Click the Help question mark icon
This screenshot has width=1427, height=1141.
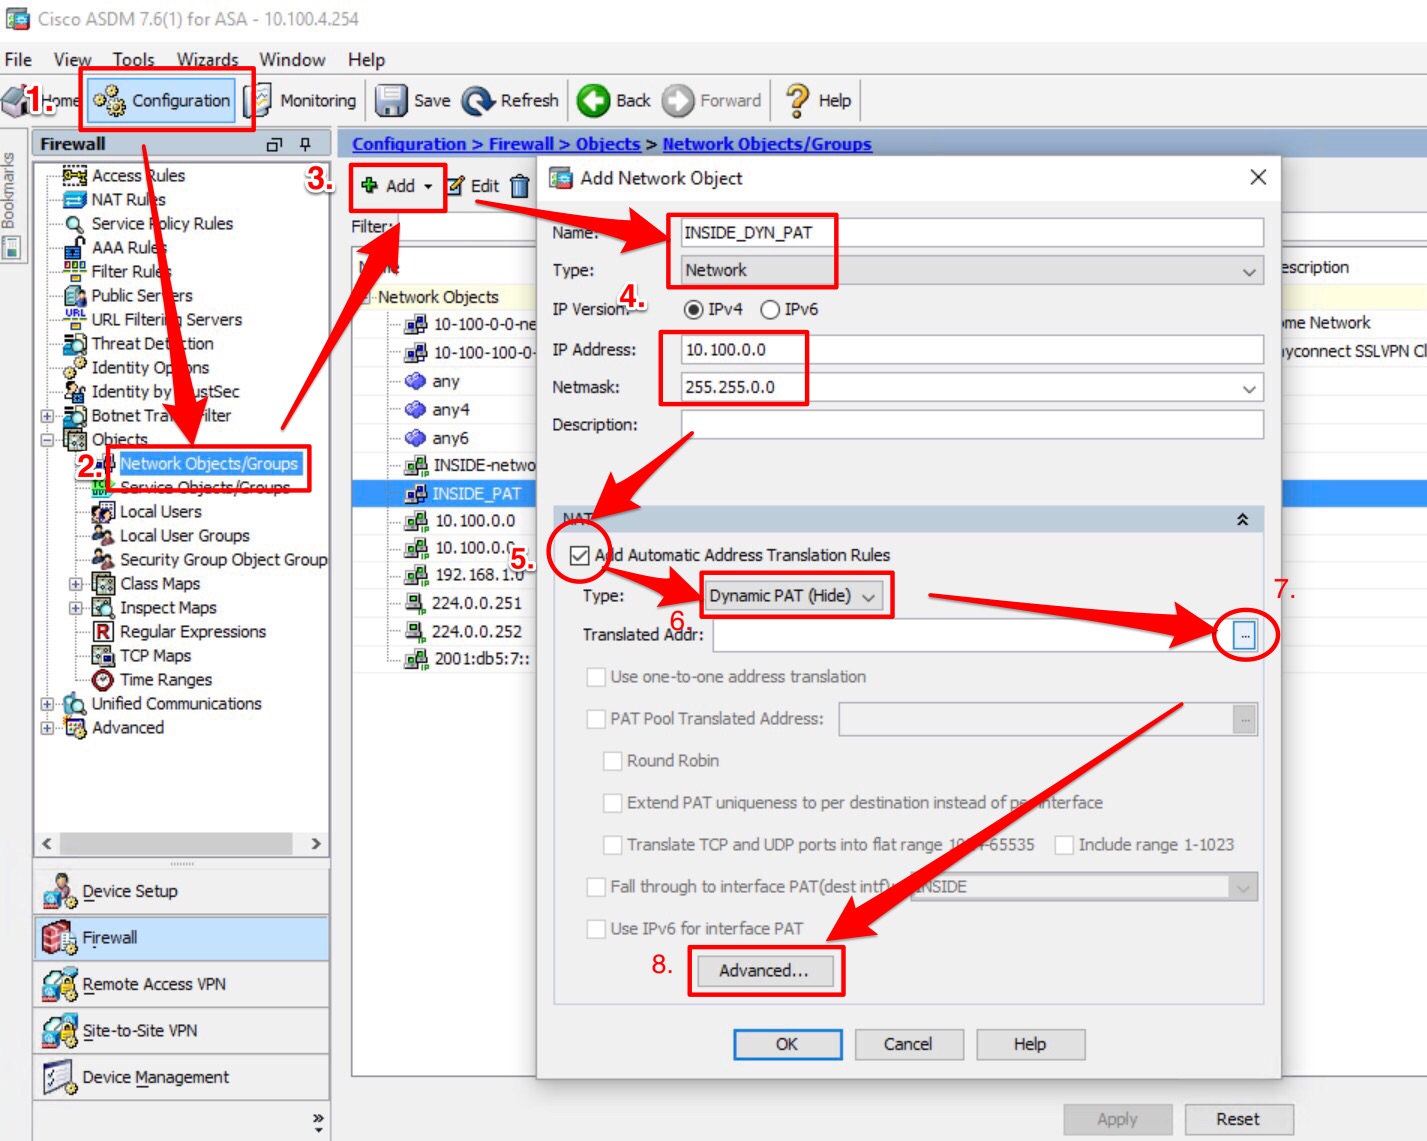click(797, 100)
